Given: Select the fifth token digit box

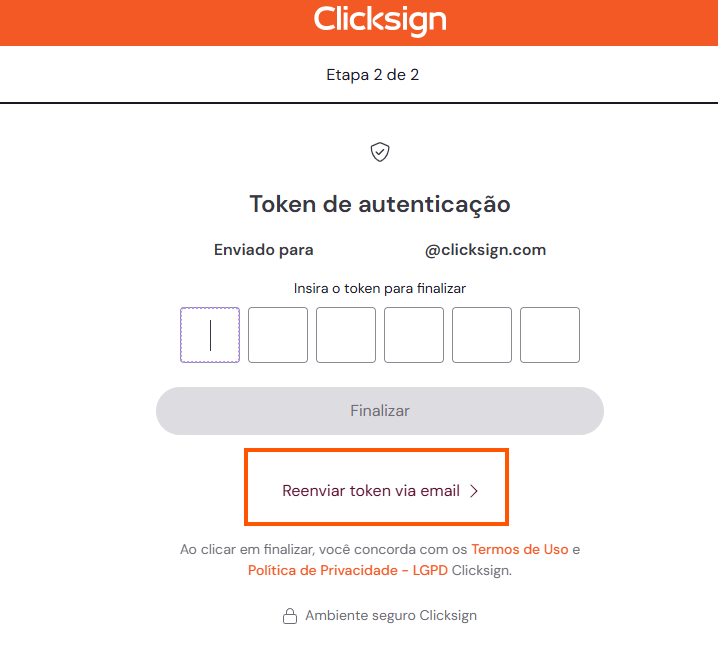Looking at the screenshot, I should pyautogui.click(x=482, y=335).
